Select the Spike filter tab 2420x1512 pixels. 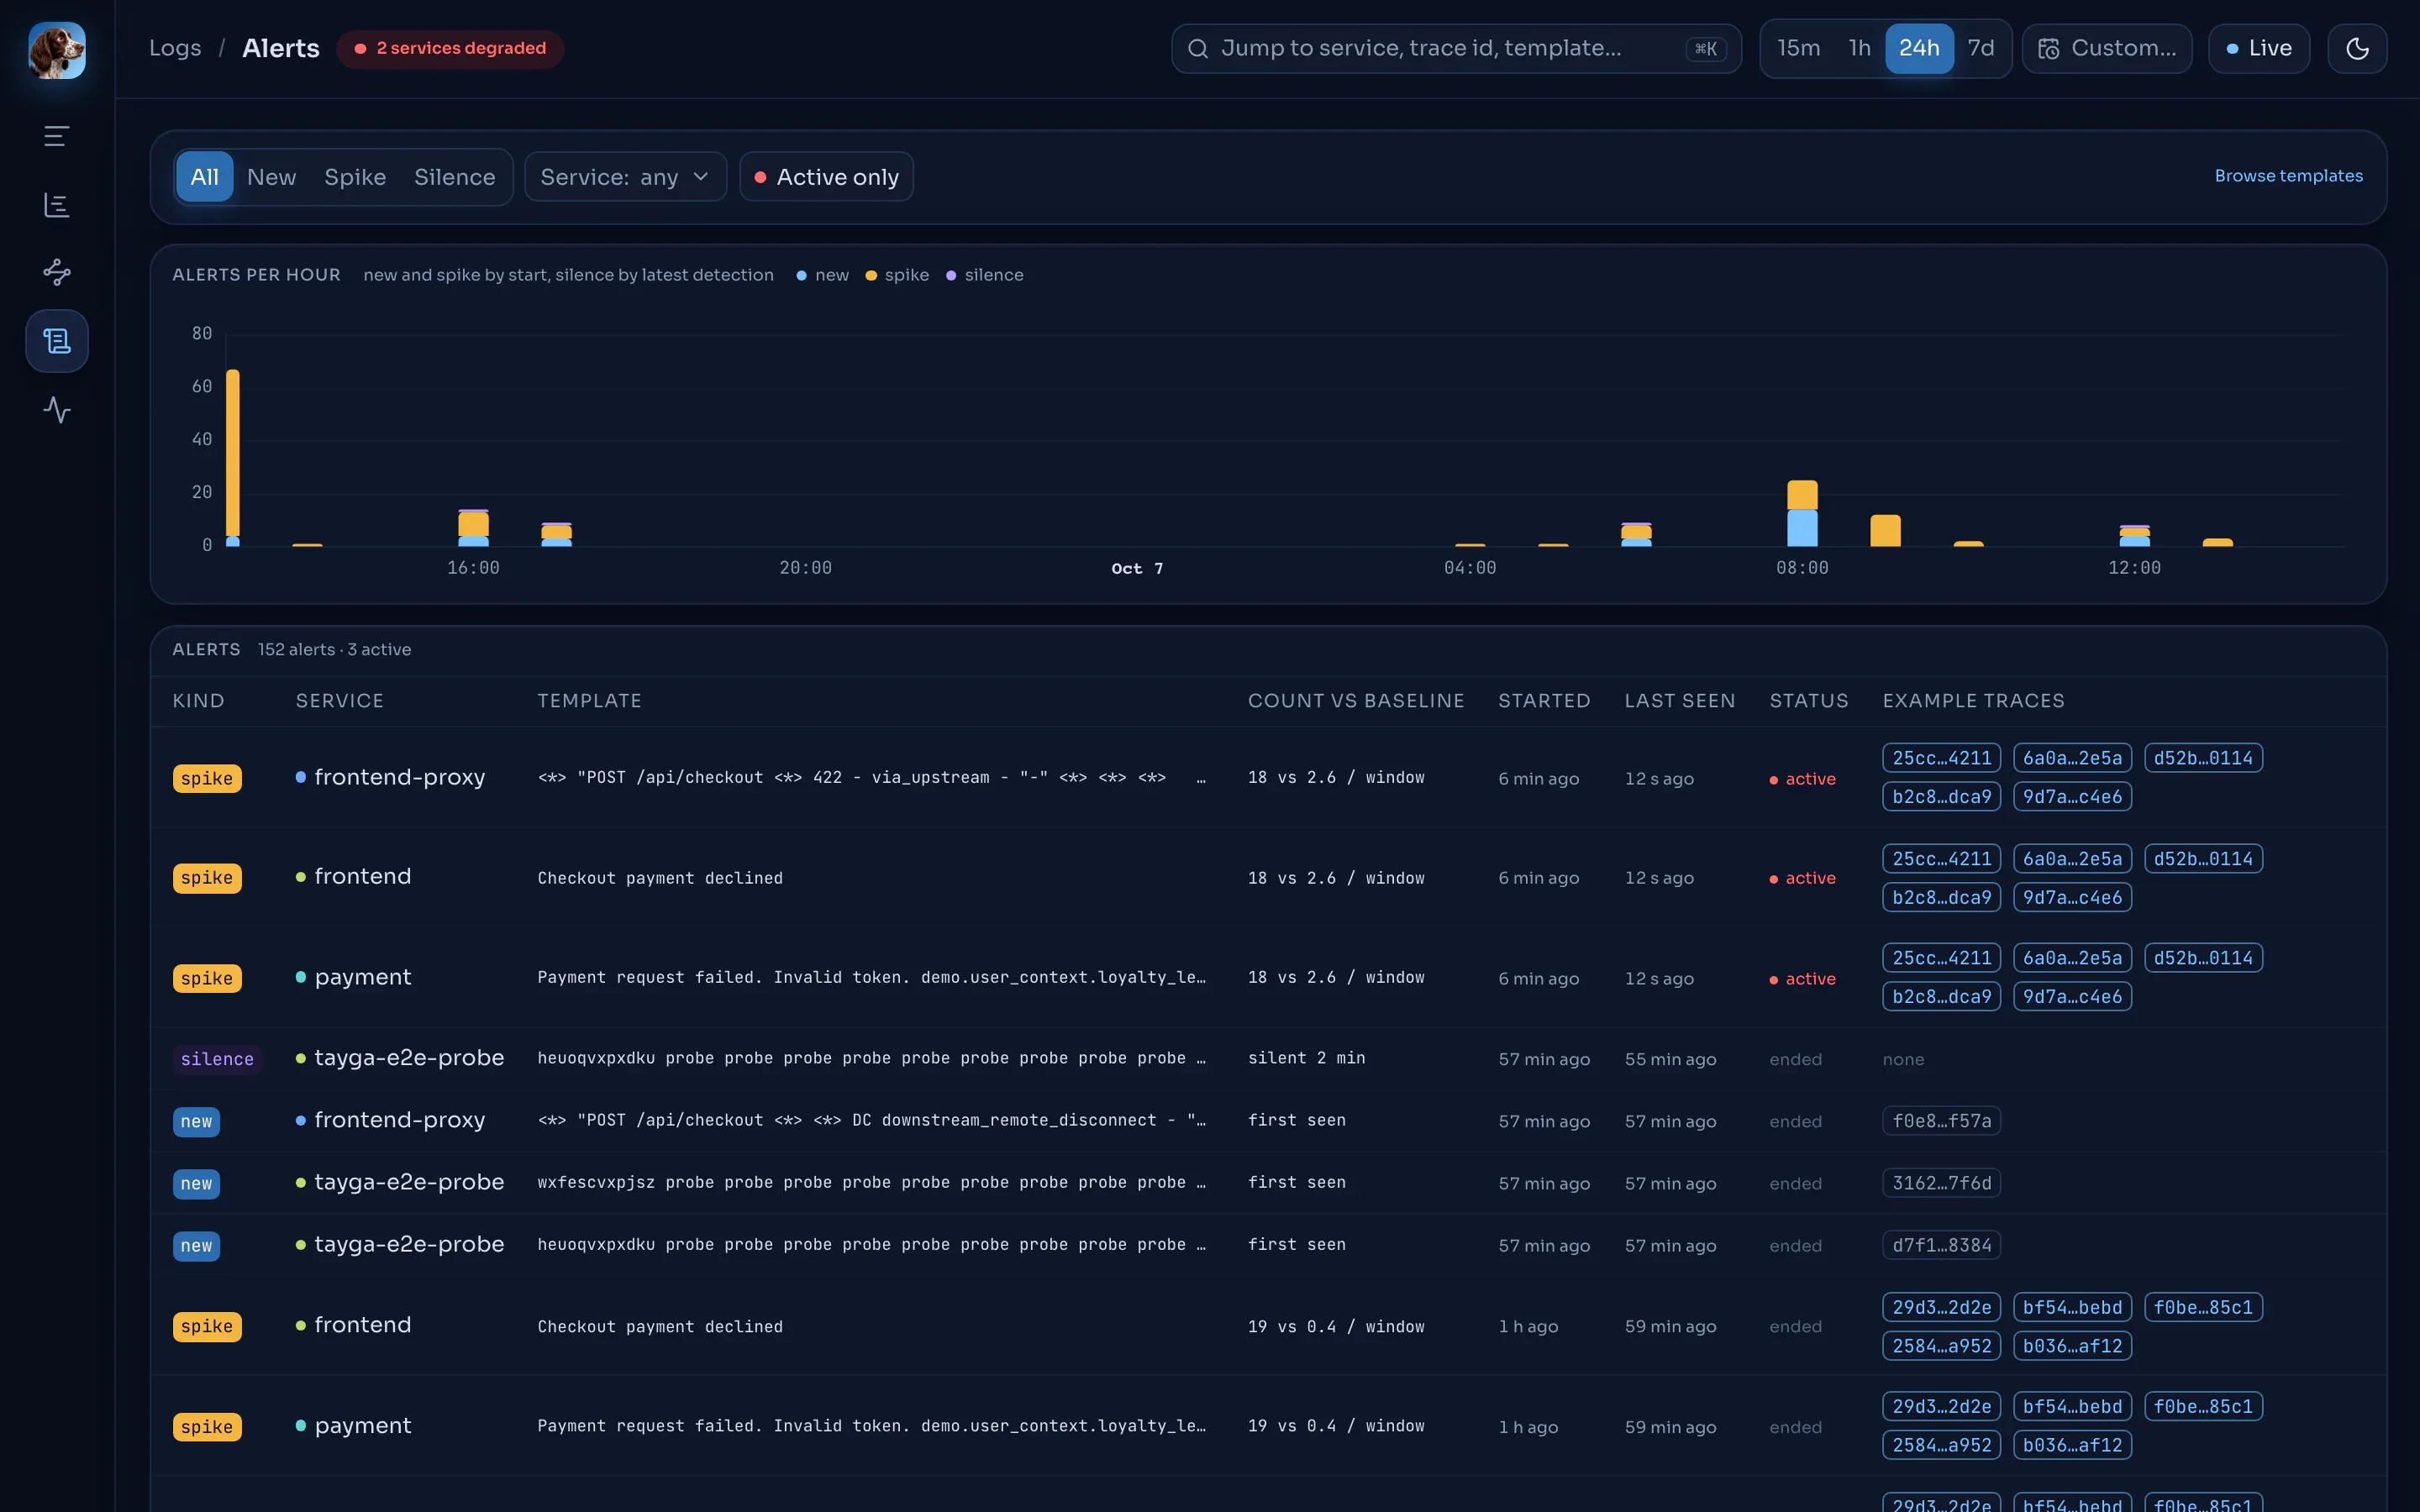(355, 177)
